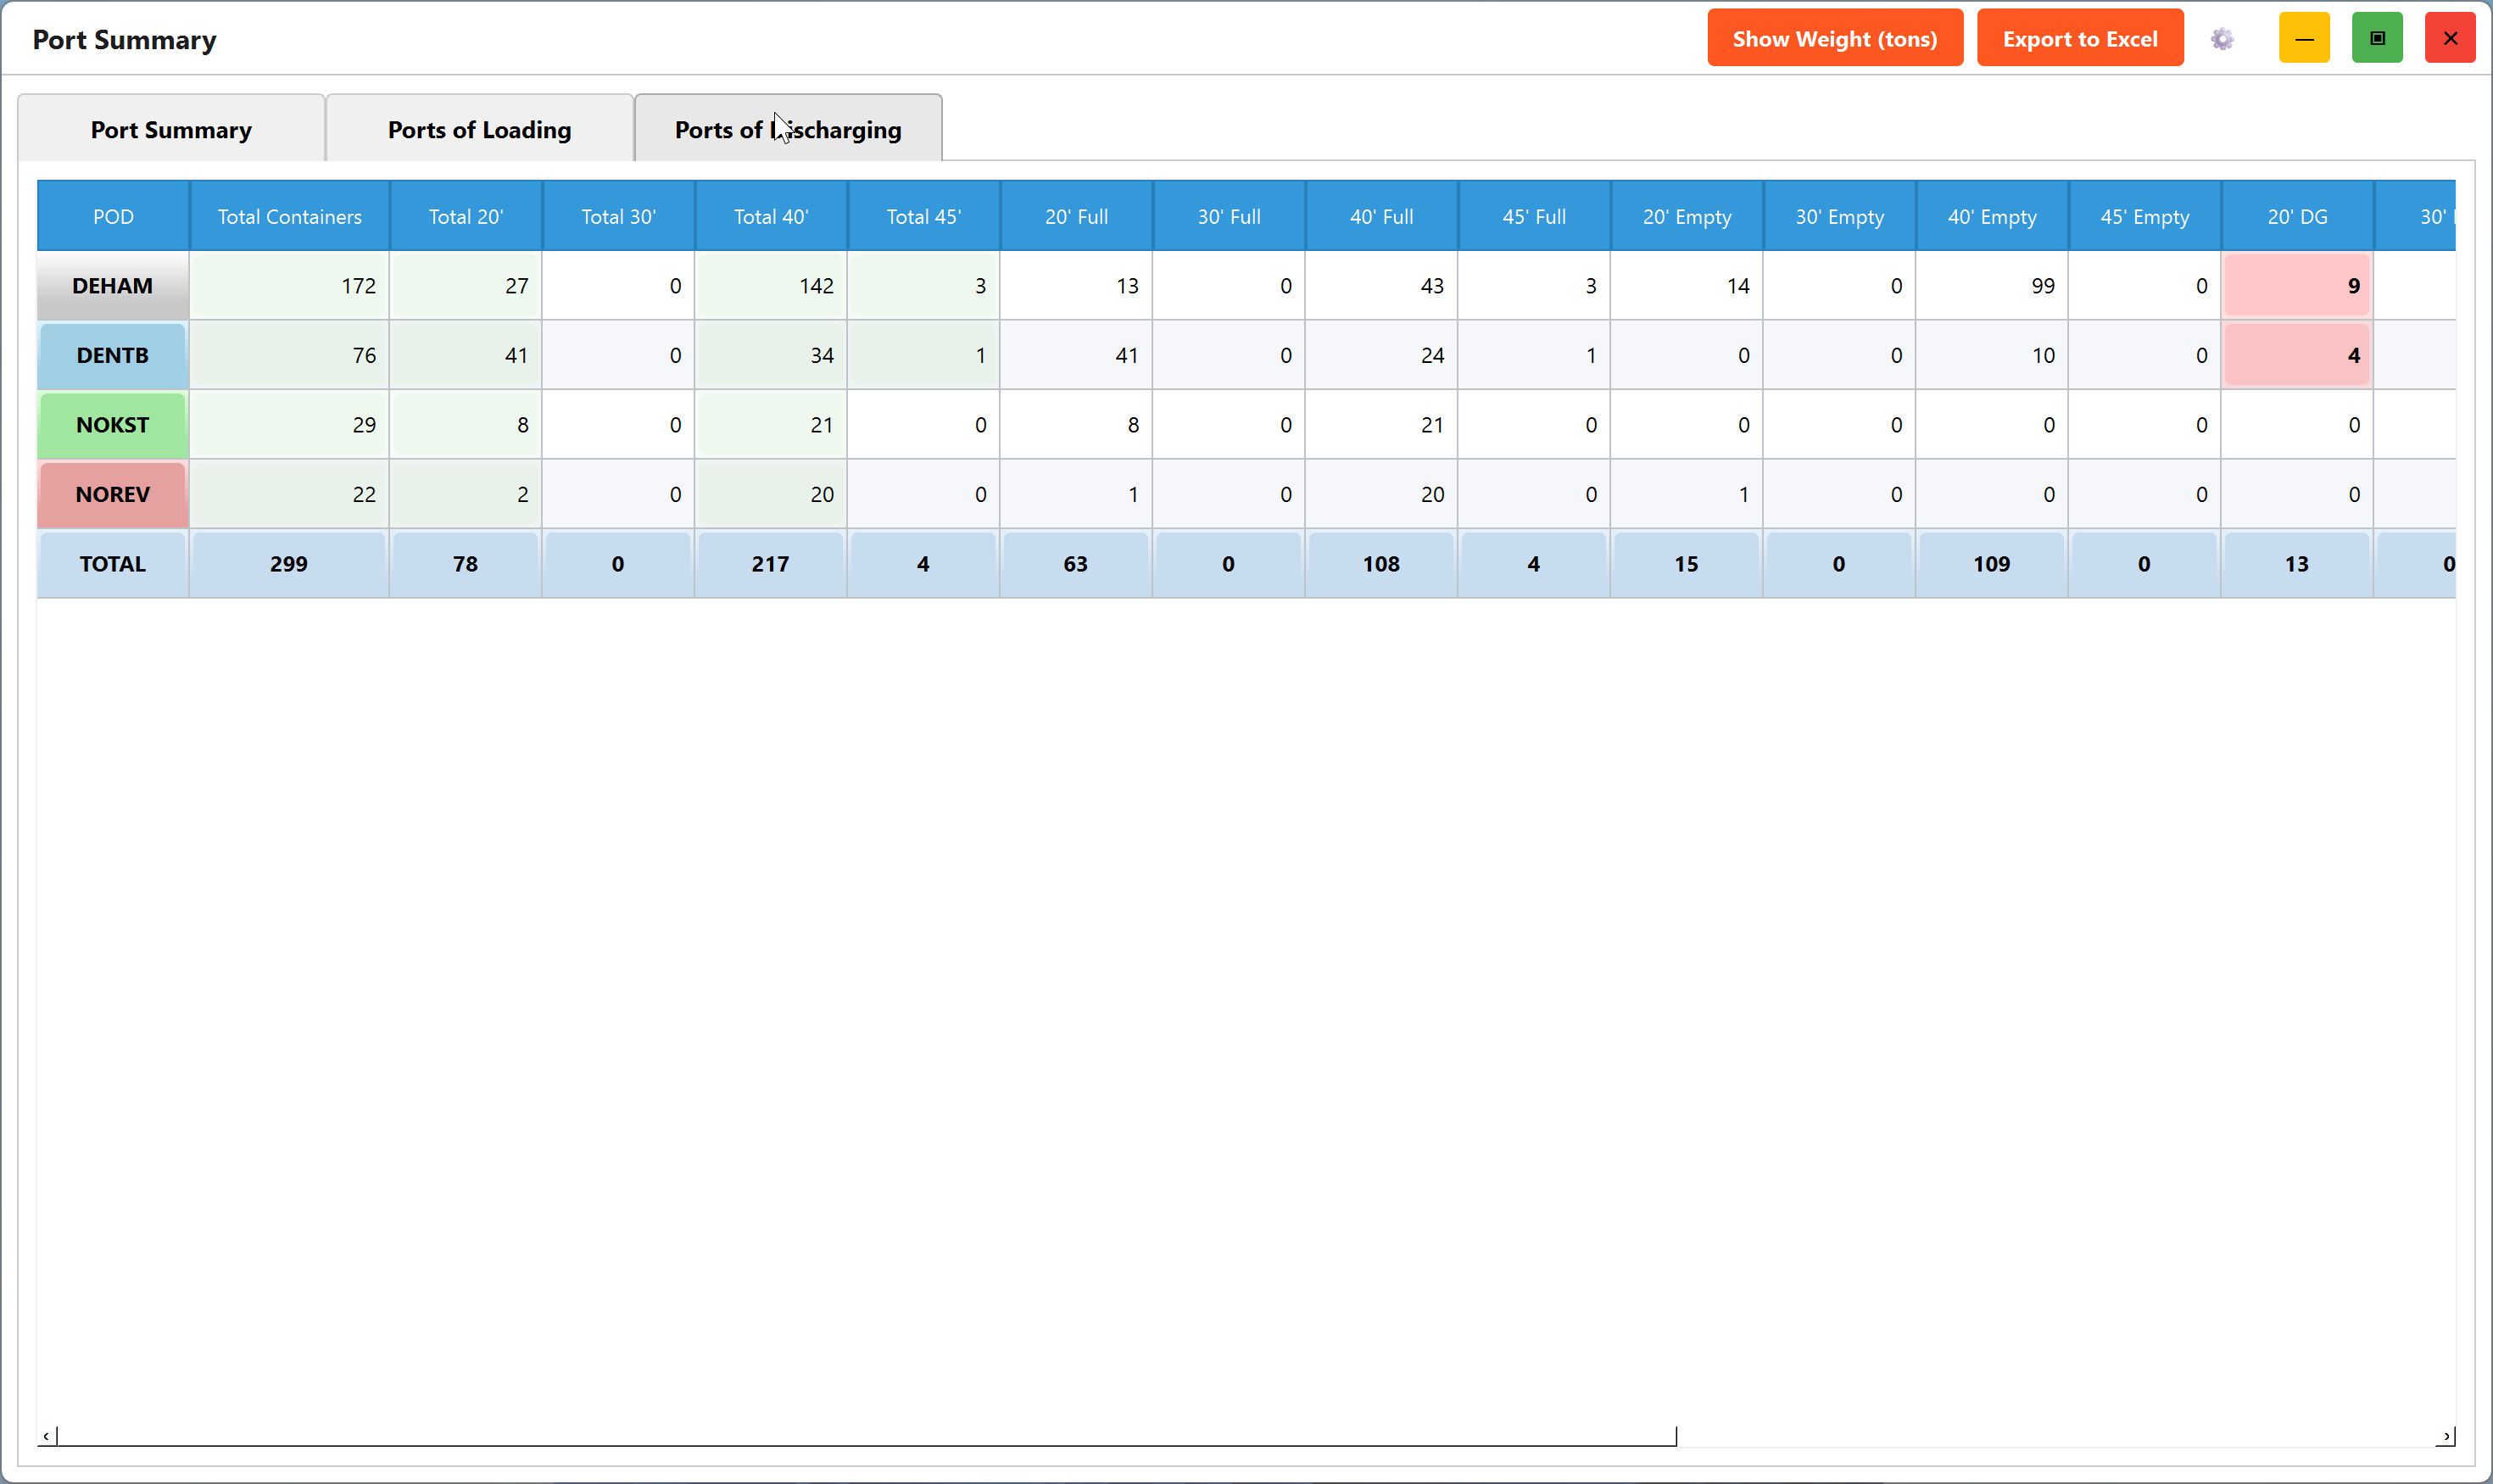Image resolution: width=2493 pixels, height=1484 pixels.
Task: Minimize window with yellow button
Action: (2304, 38)
